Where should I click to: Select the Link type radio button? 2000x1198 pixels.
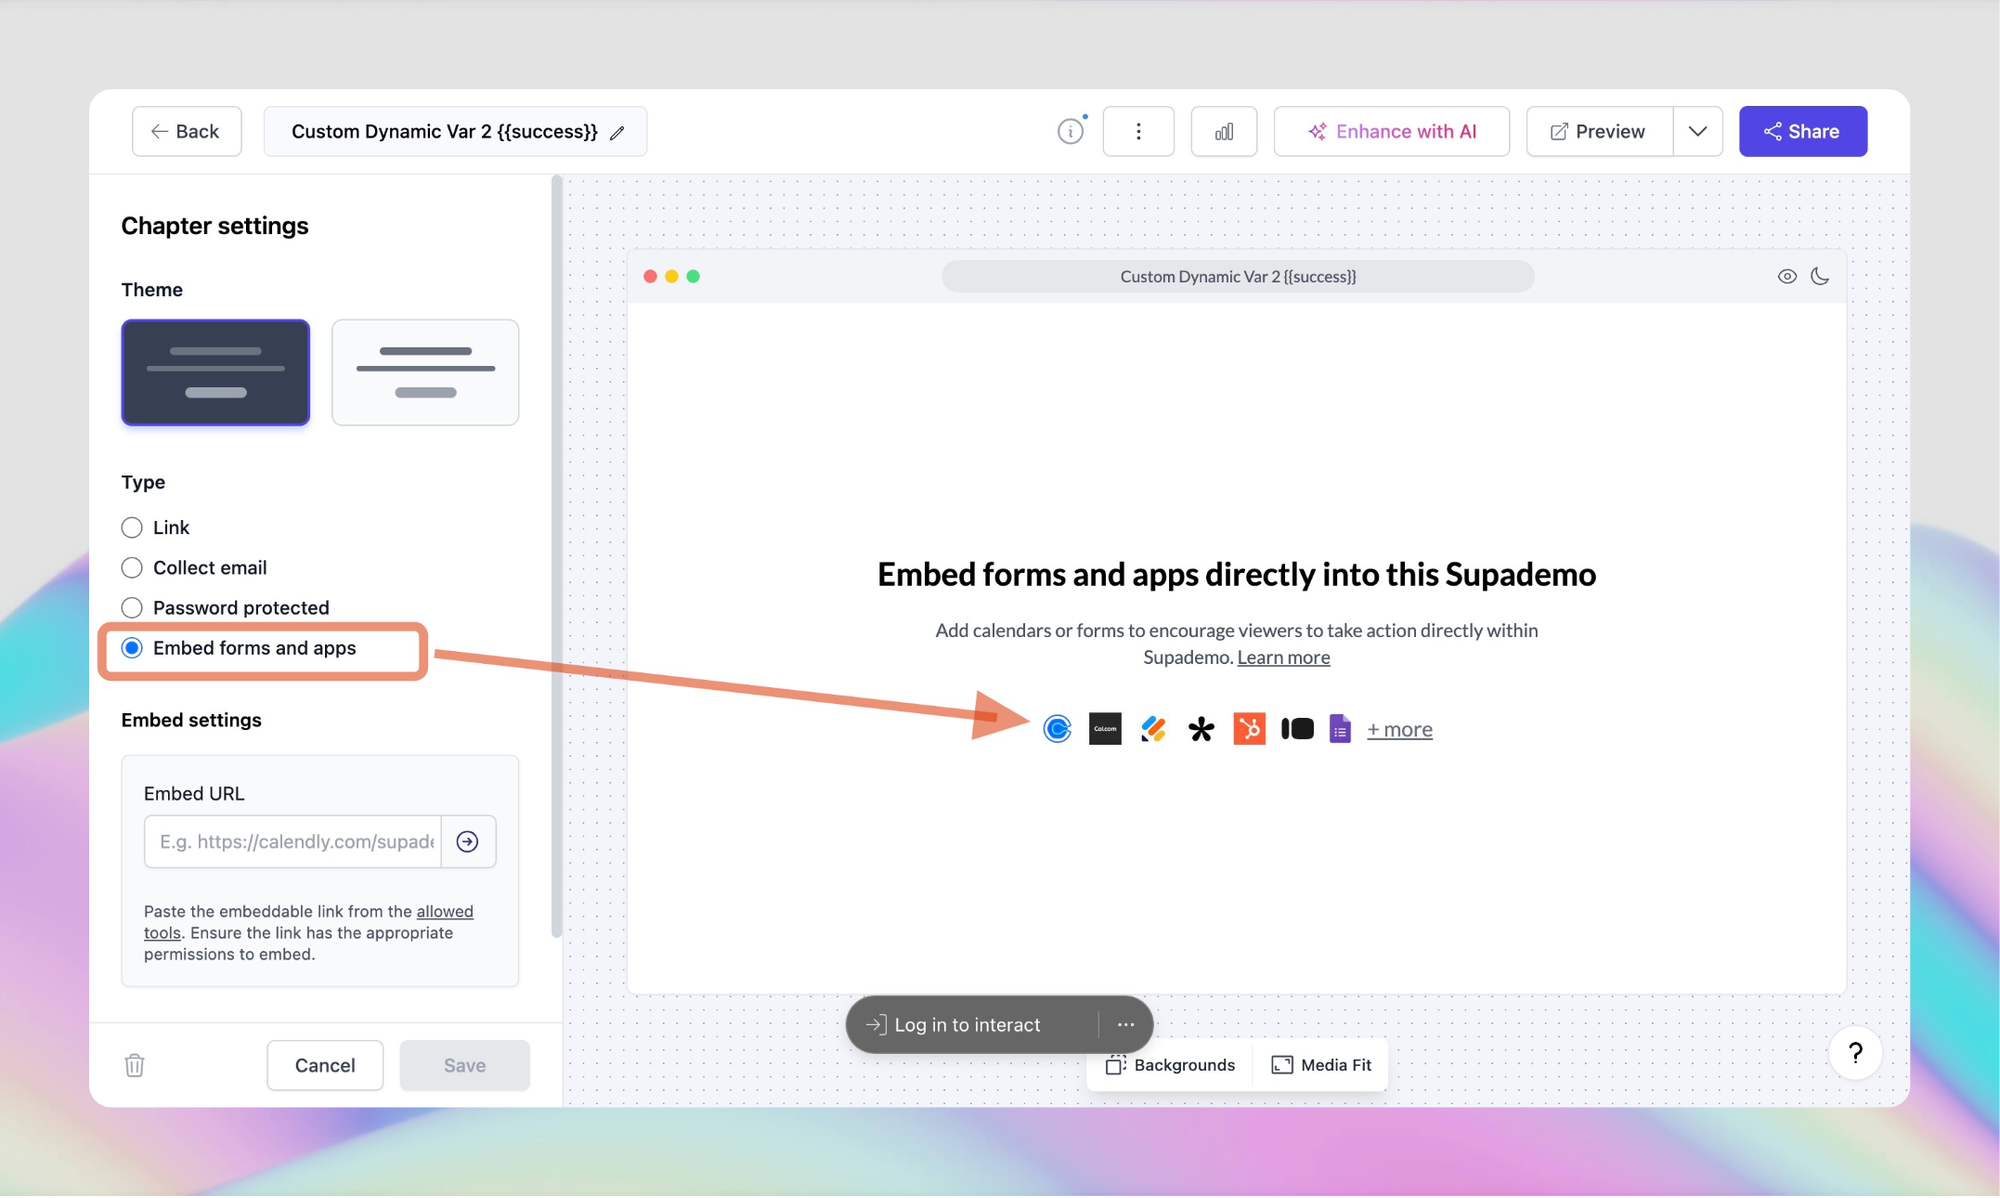tap(132, 527)
